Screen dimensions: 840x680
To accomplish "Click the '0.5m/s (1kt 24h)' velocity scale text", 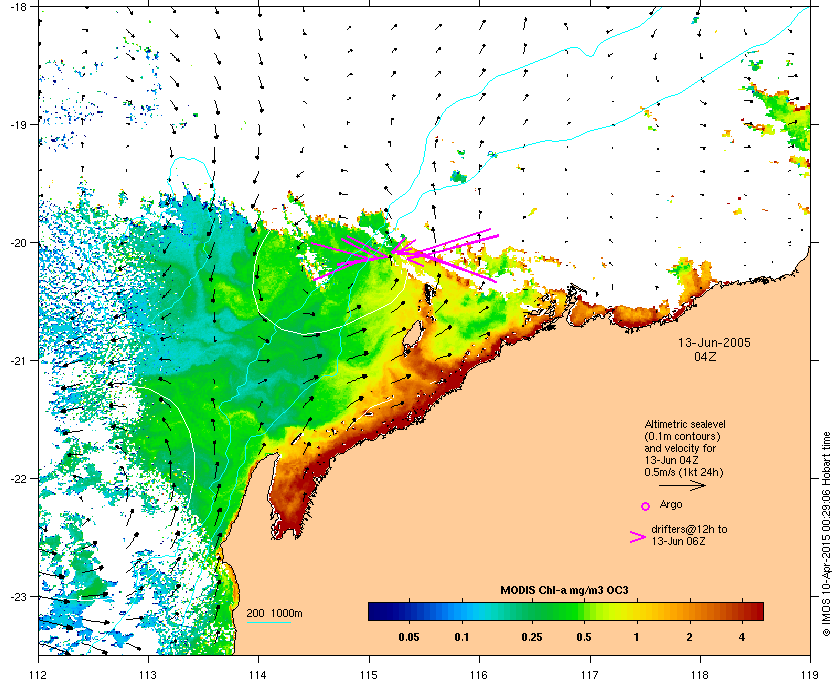I will pos(683,473).
